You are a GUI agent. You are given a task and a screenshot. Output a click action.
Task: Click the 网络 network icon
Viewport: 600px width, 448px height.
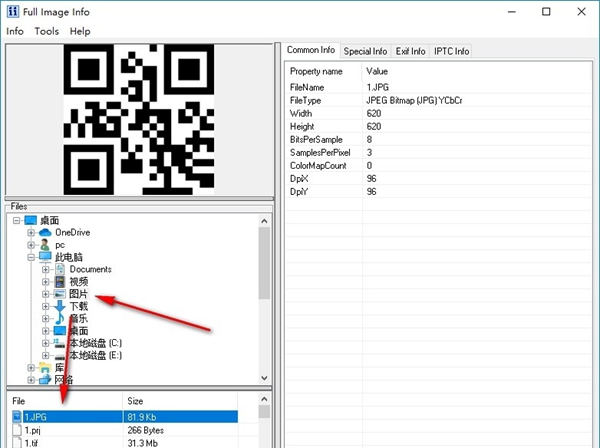pyautogui.click(x=45, y=380)
